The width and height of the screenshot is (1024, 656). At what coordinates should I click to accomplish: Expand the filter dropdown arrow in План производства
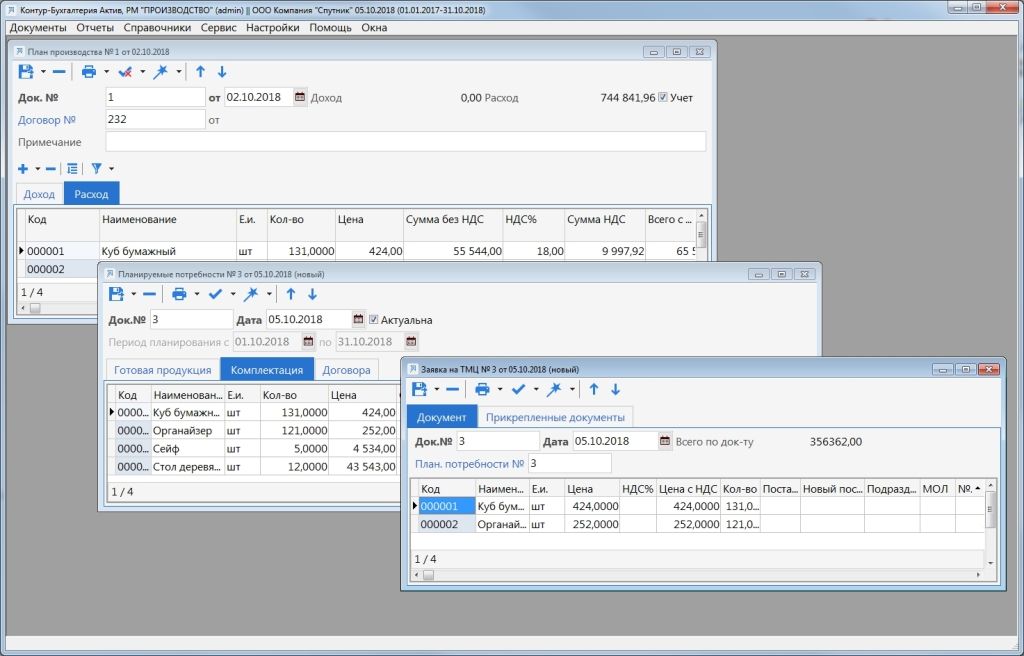click(111, 169)
